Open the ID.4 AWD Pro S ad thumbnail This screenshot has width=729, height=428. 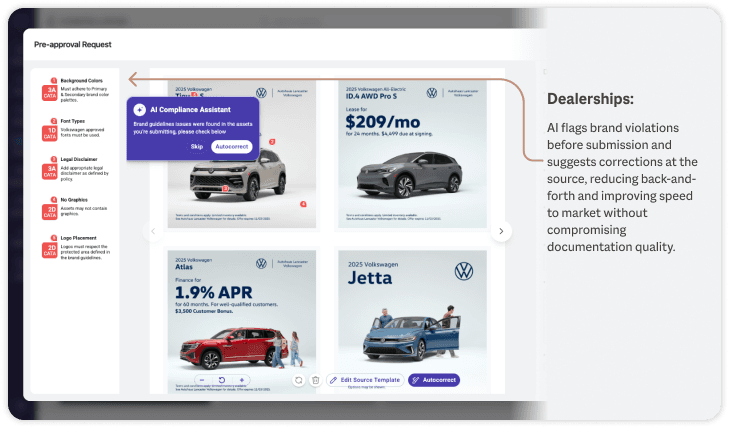tap(412, 154)
